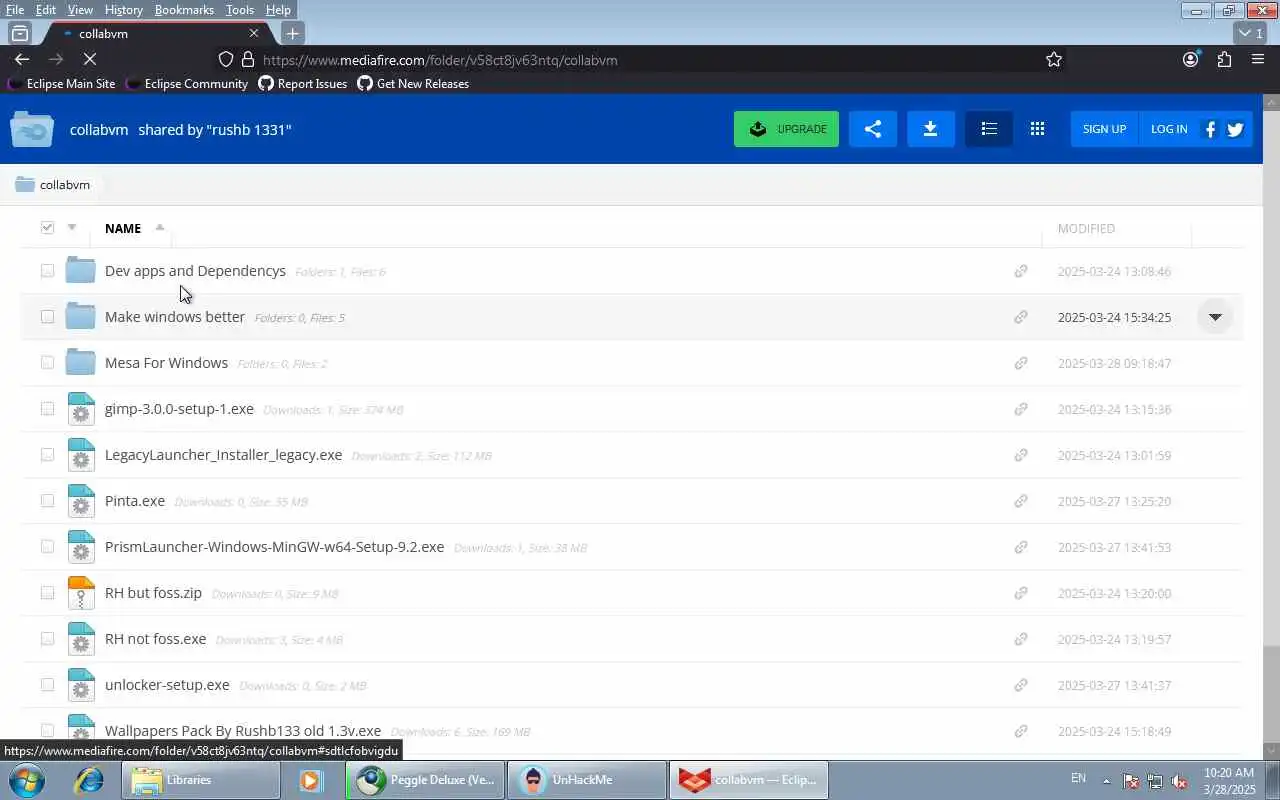Open a new browser tab
The height and width of the screenshot is (800, 1280).
pos(292,33)
